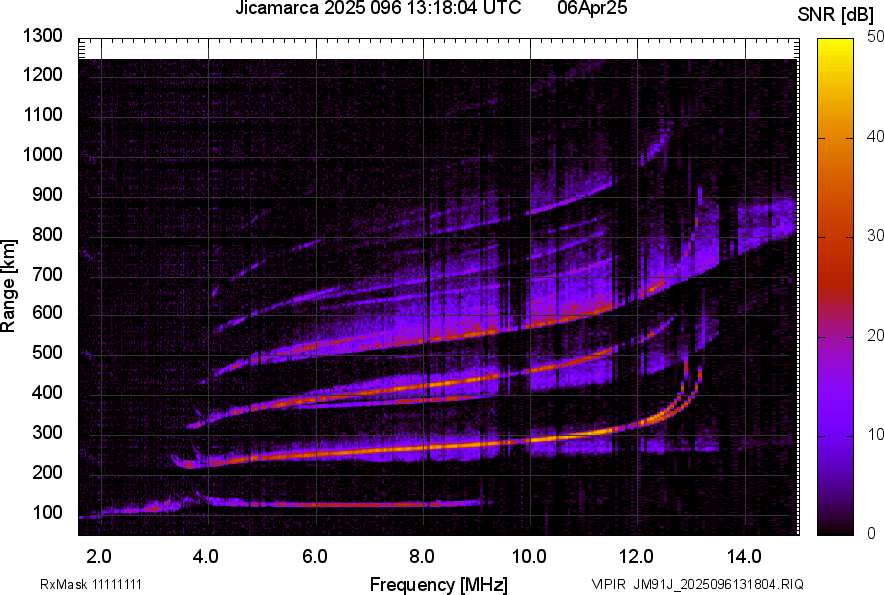Click the colorbar tick label '30'
Screen dimensions: 884x595
[x=875, y=235]
